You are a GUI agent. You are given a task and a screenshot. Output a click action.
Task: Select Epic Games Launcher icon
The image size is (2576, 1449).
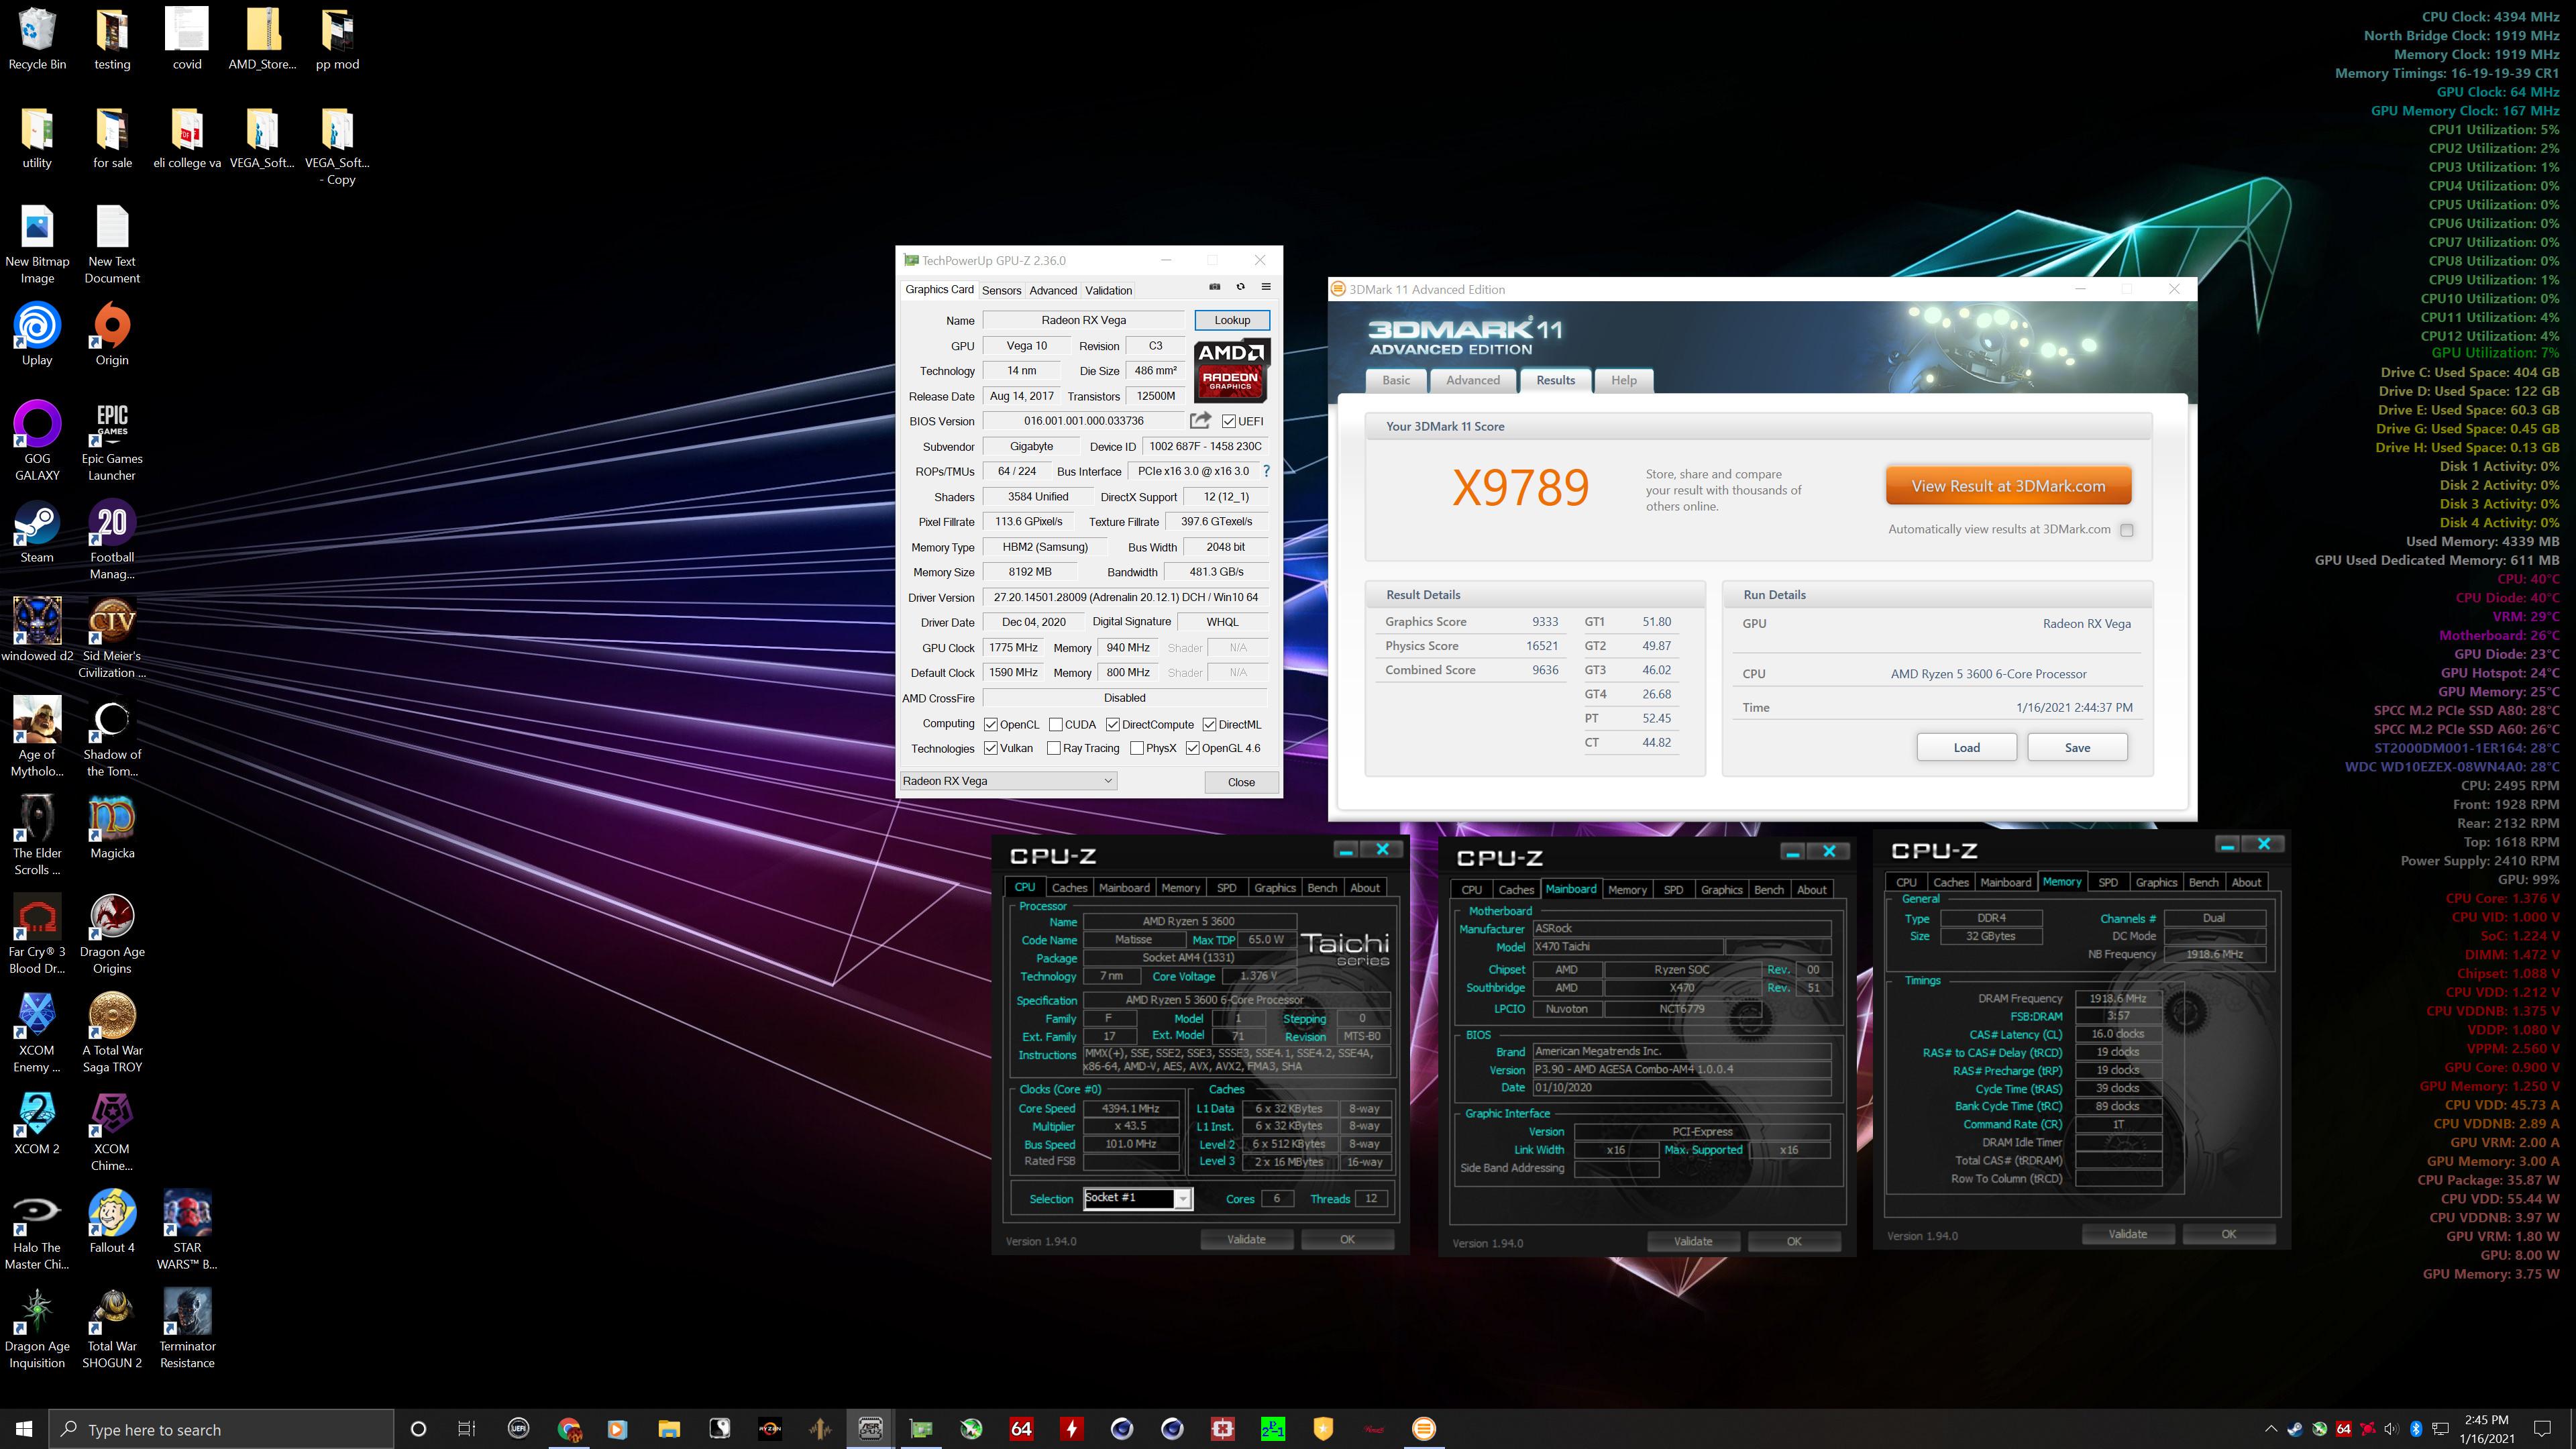click(x=112, y=441)
